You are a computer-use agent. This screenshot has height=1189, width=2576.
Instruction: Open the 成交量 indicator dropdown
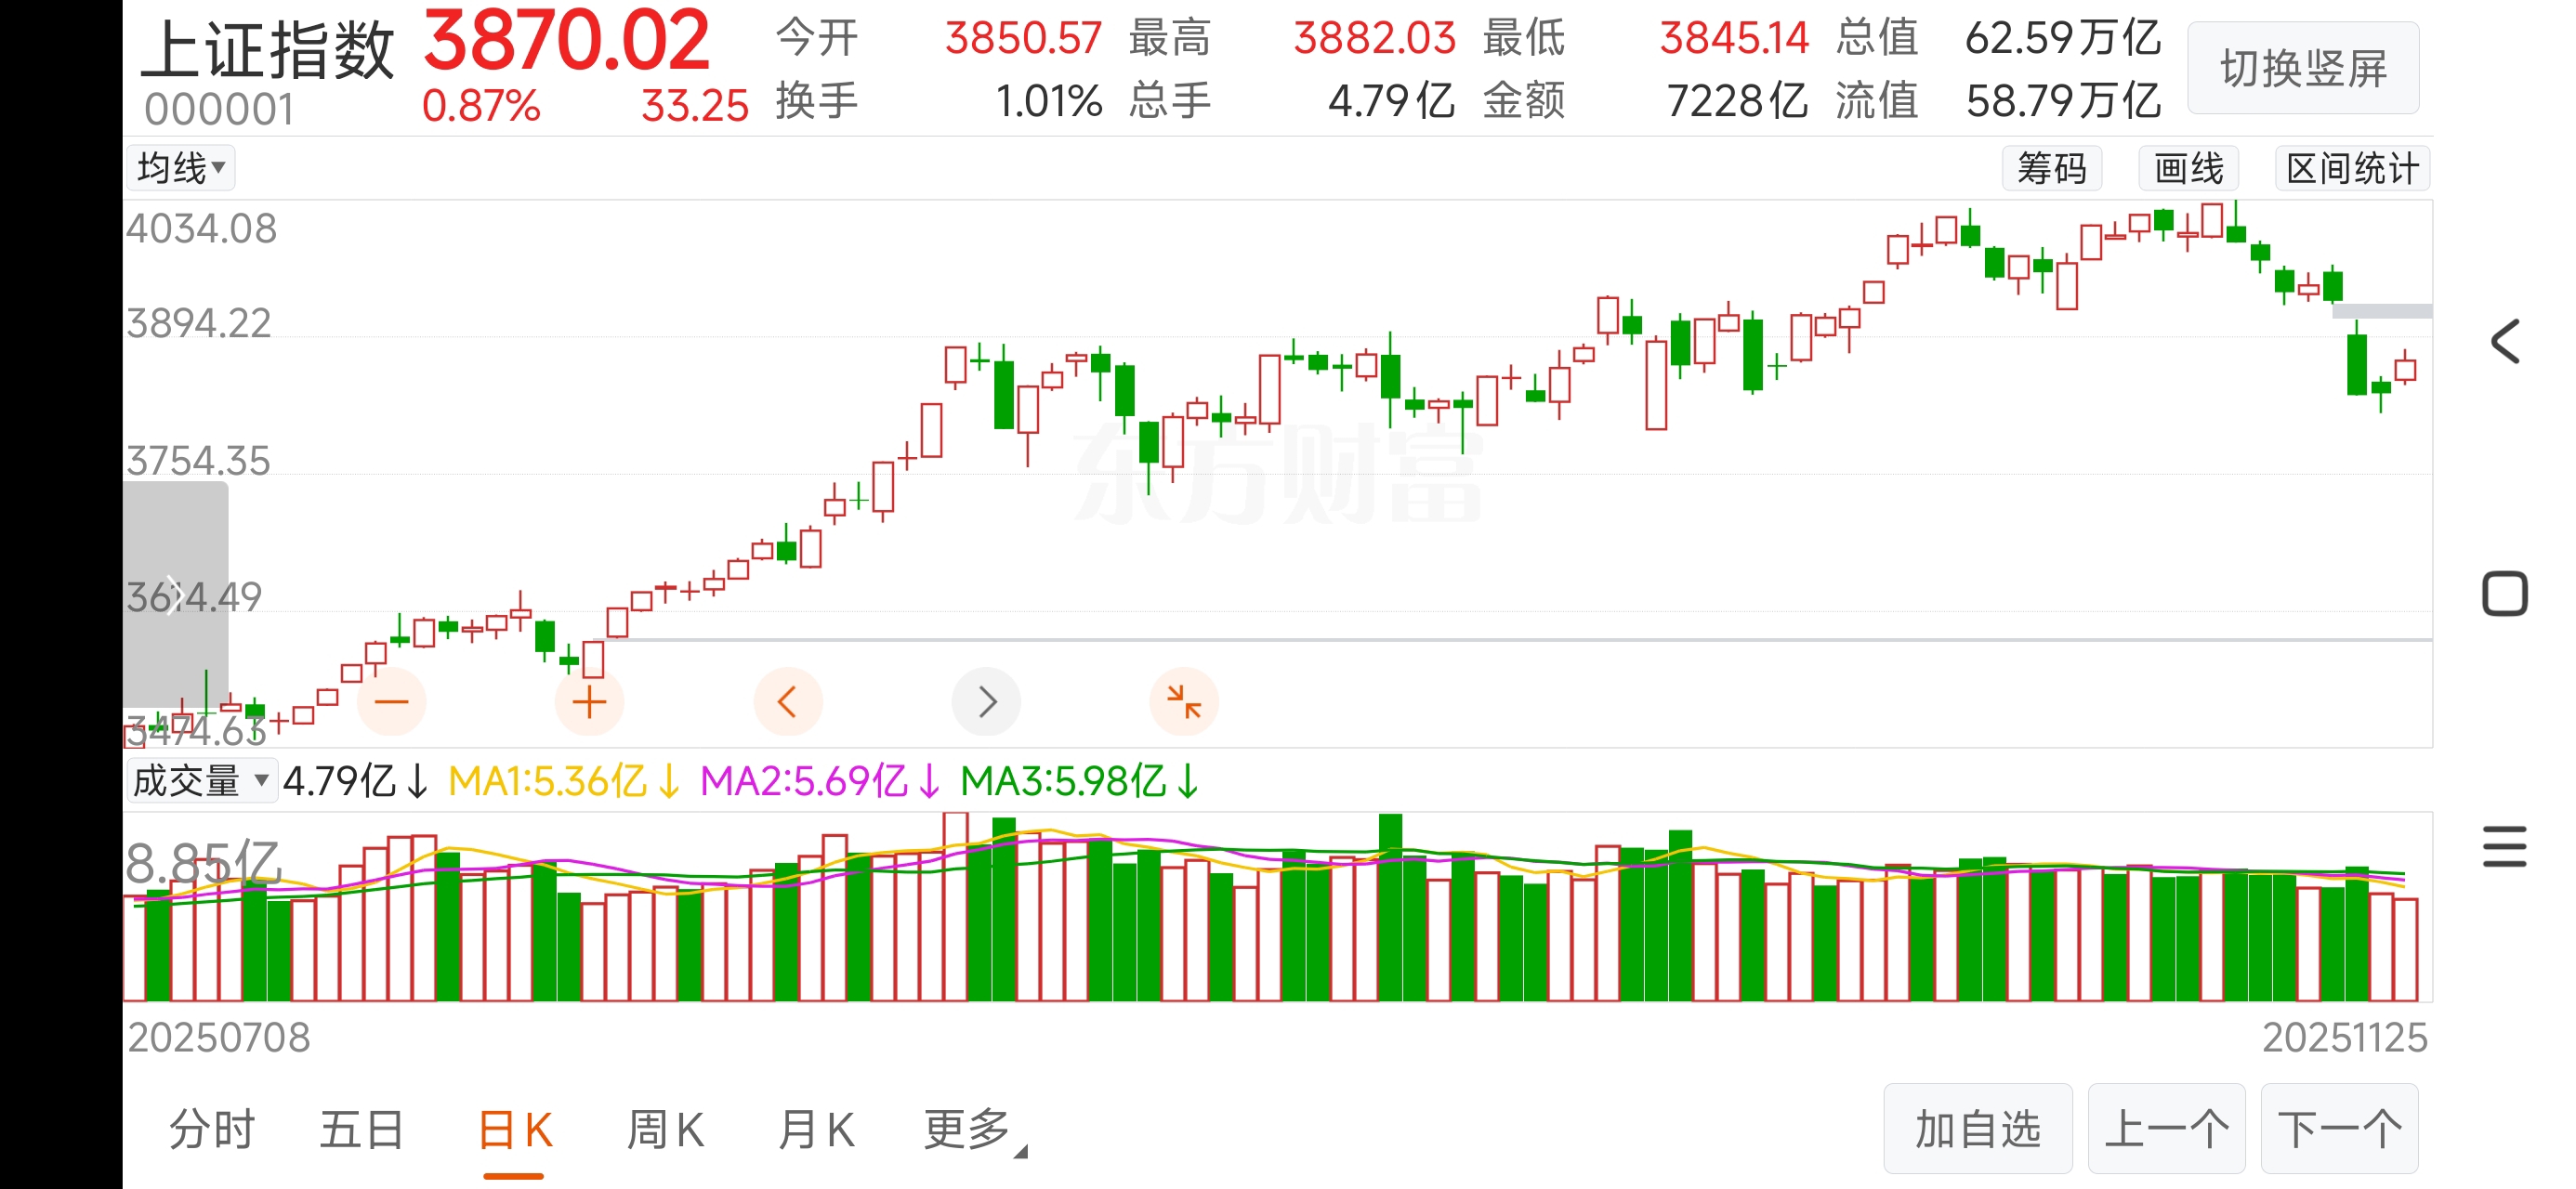[x=201, y=780]
